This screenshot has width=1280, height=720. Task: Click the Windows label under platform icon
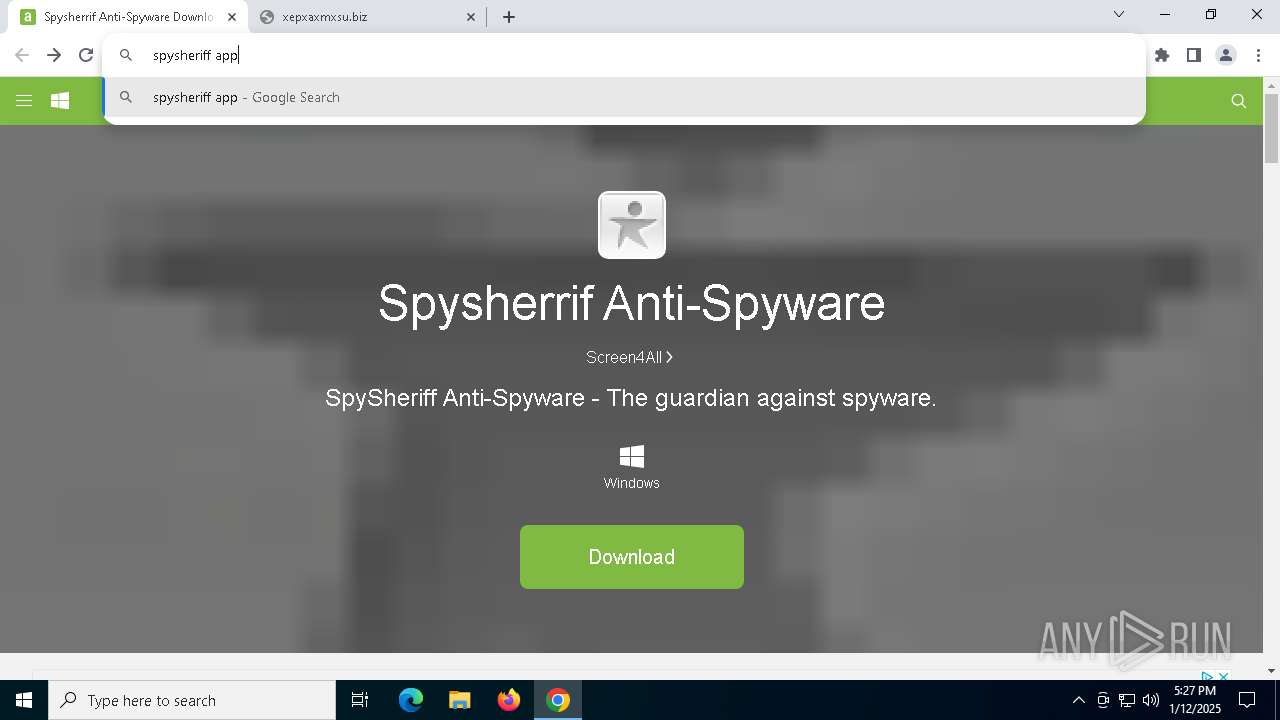(x=632, y=483)
